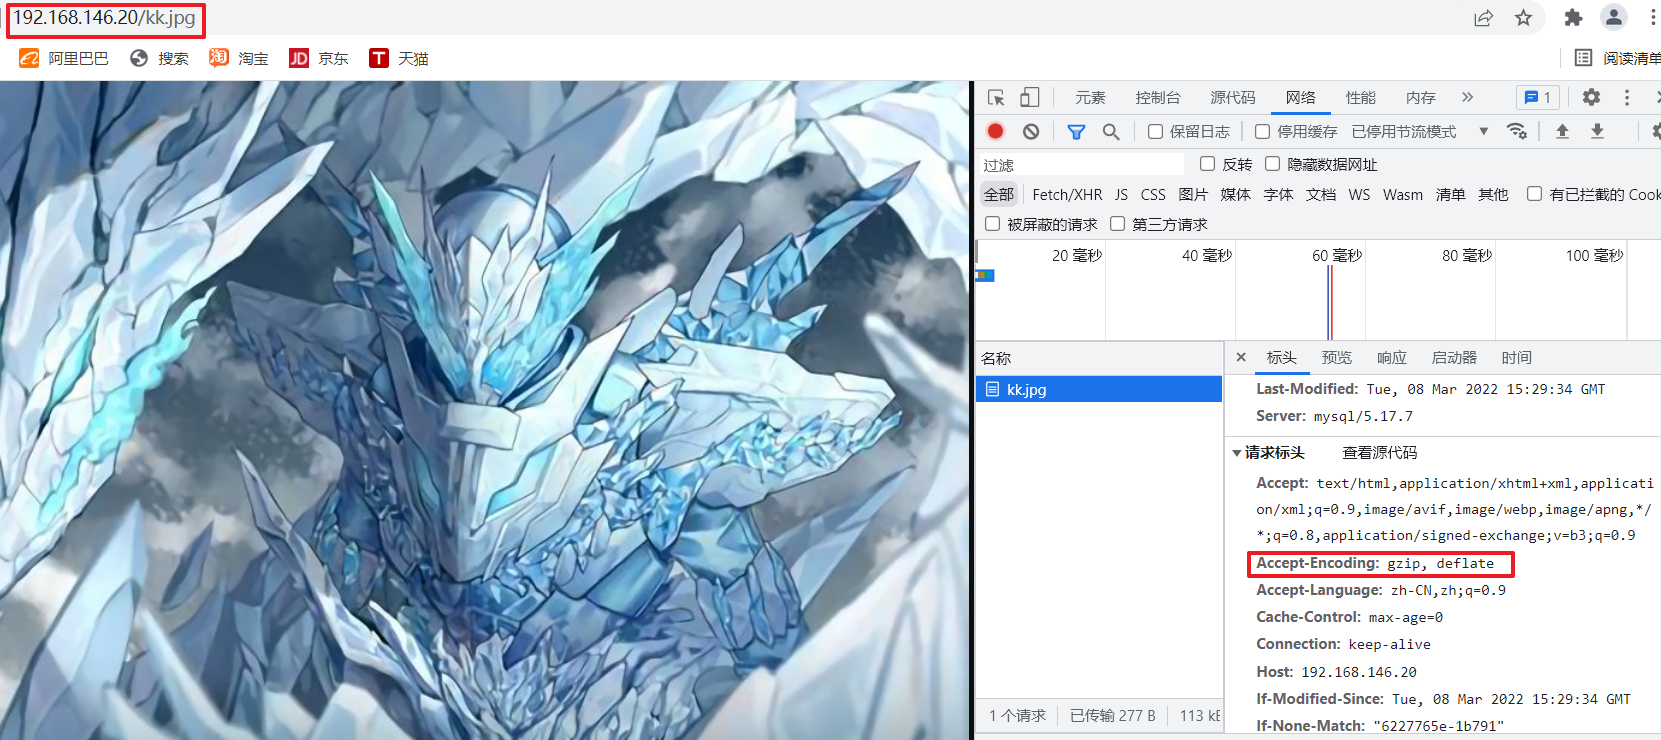
Task: Filter requests by 清单
Action: (1450, 194)
